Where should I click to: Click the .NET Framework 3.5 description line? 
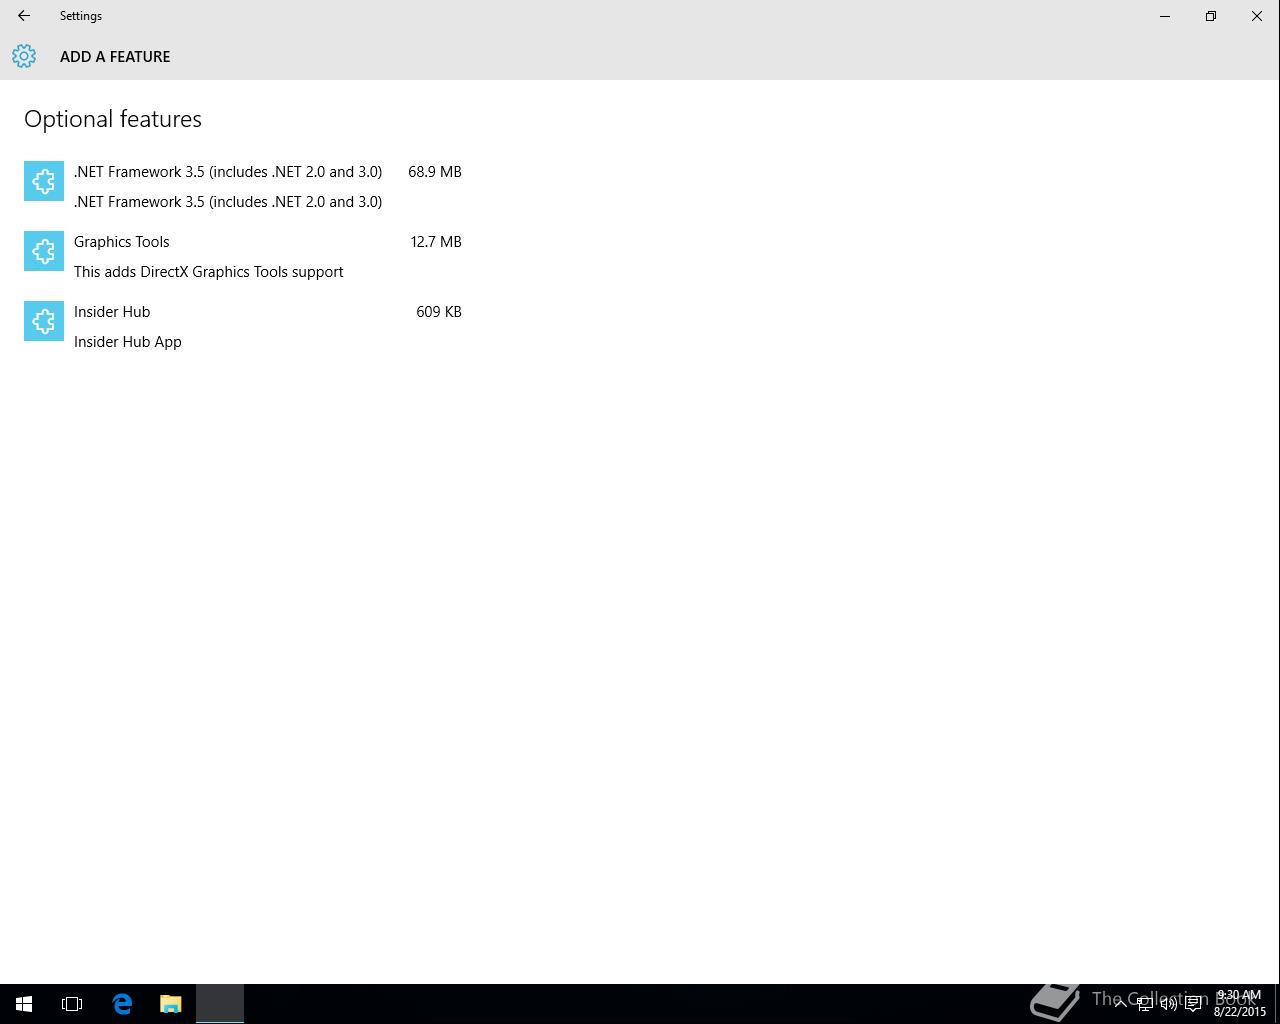228,202
